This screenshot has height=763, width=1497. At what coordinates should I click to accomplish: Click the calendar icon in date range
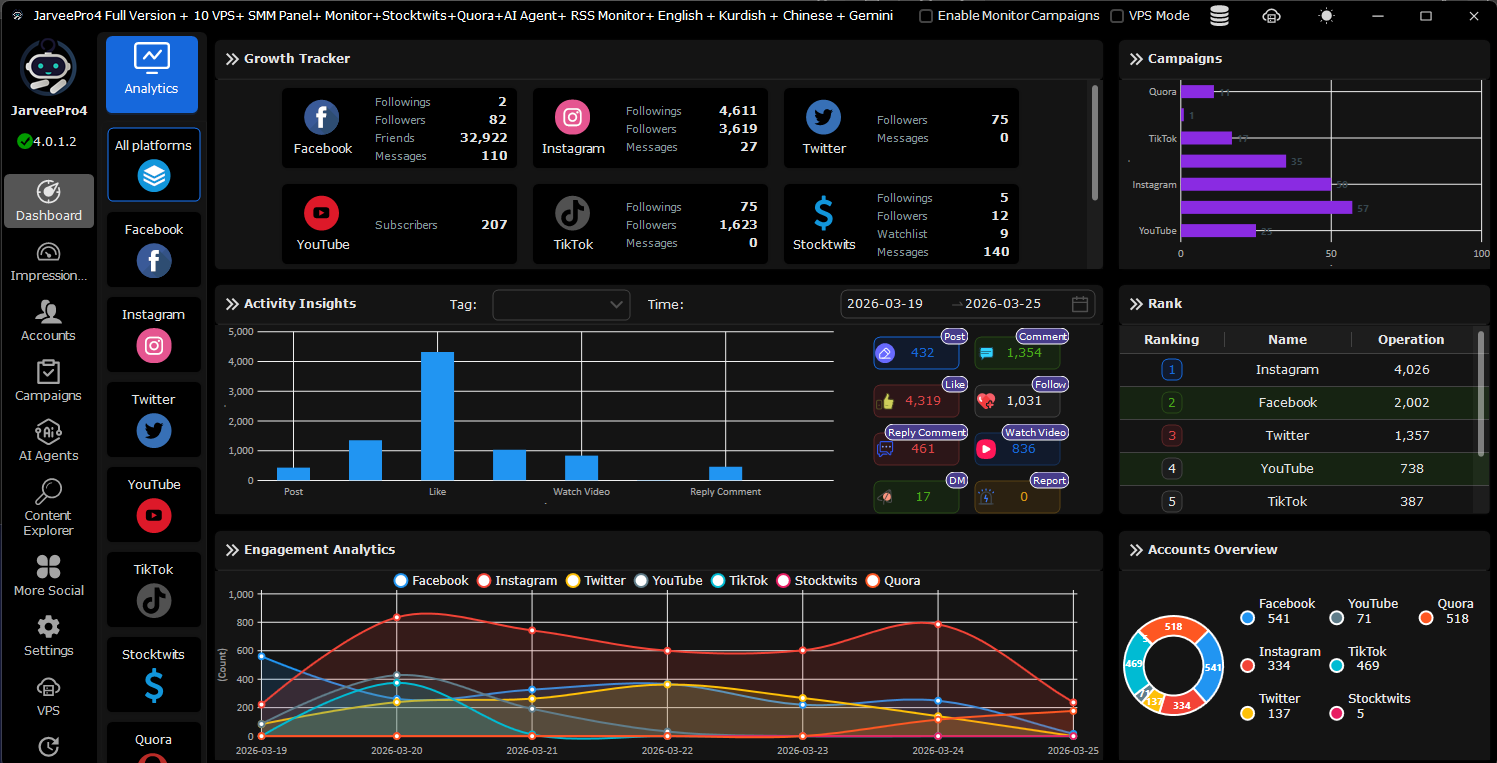point(1079,304)
